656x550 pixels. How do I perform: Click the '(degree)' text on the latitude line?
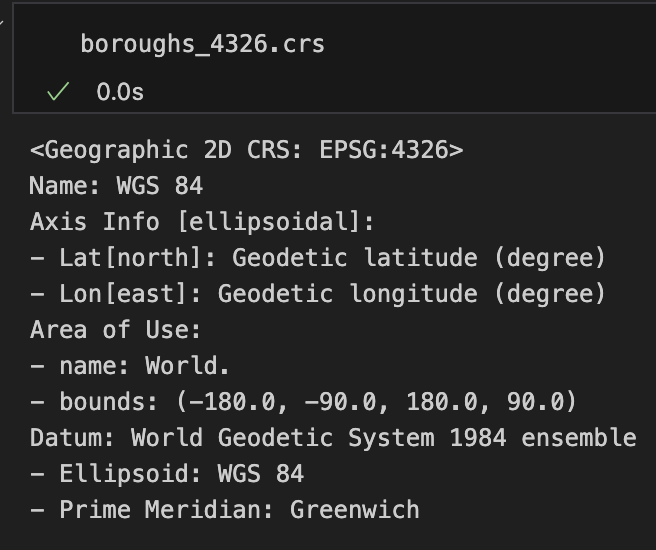pos(550,258)
